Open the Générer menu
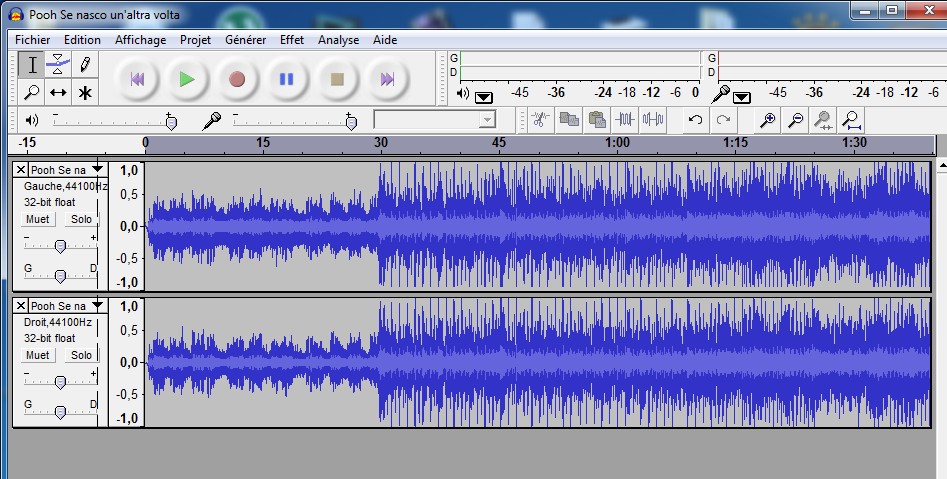This screenshot has height=479, width=947. point(245,40)
